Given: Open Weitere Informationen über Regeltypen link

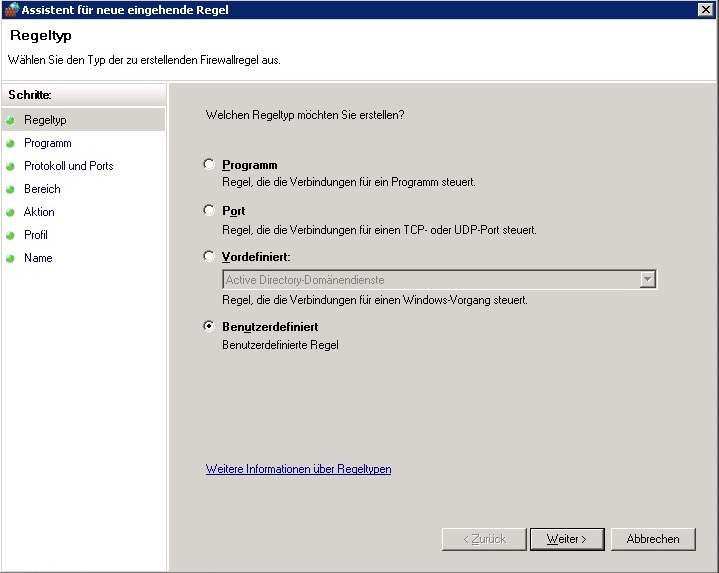Looking at the screenshot, I should [x=298, y=469].
